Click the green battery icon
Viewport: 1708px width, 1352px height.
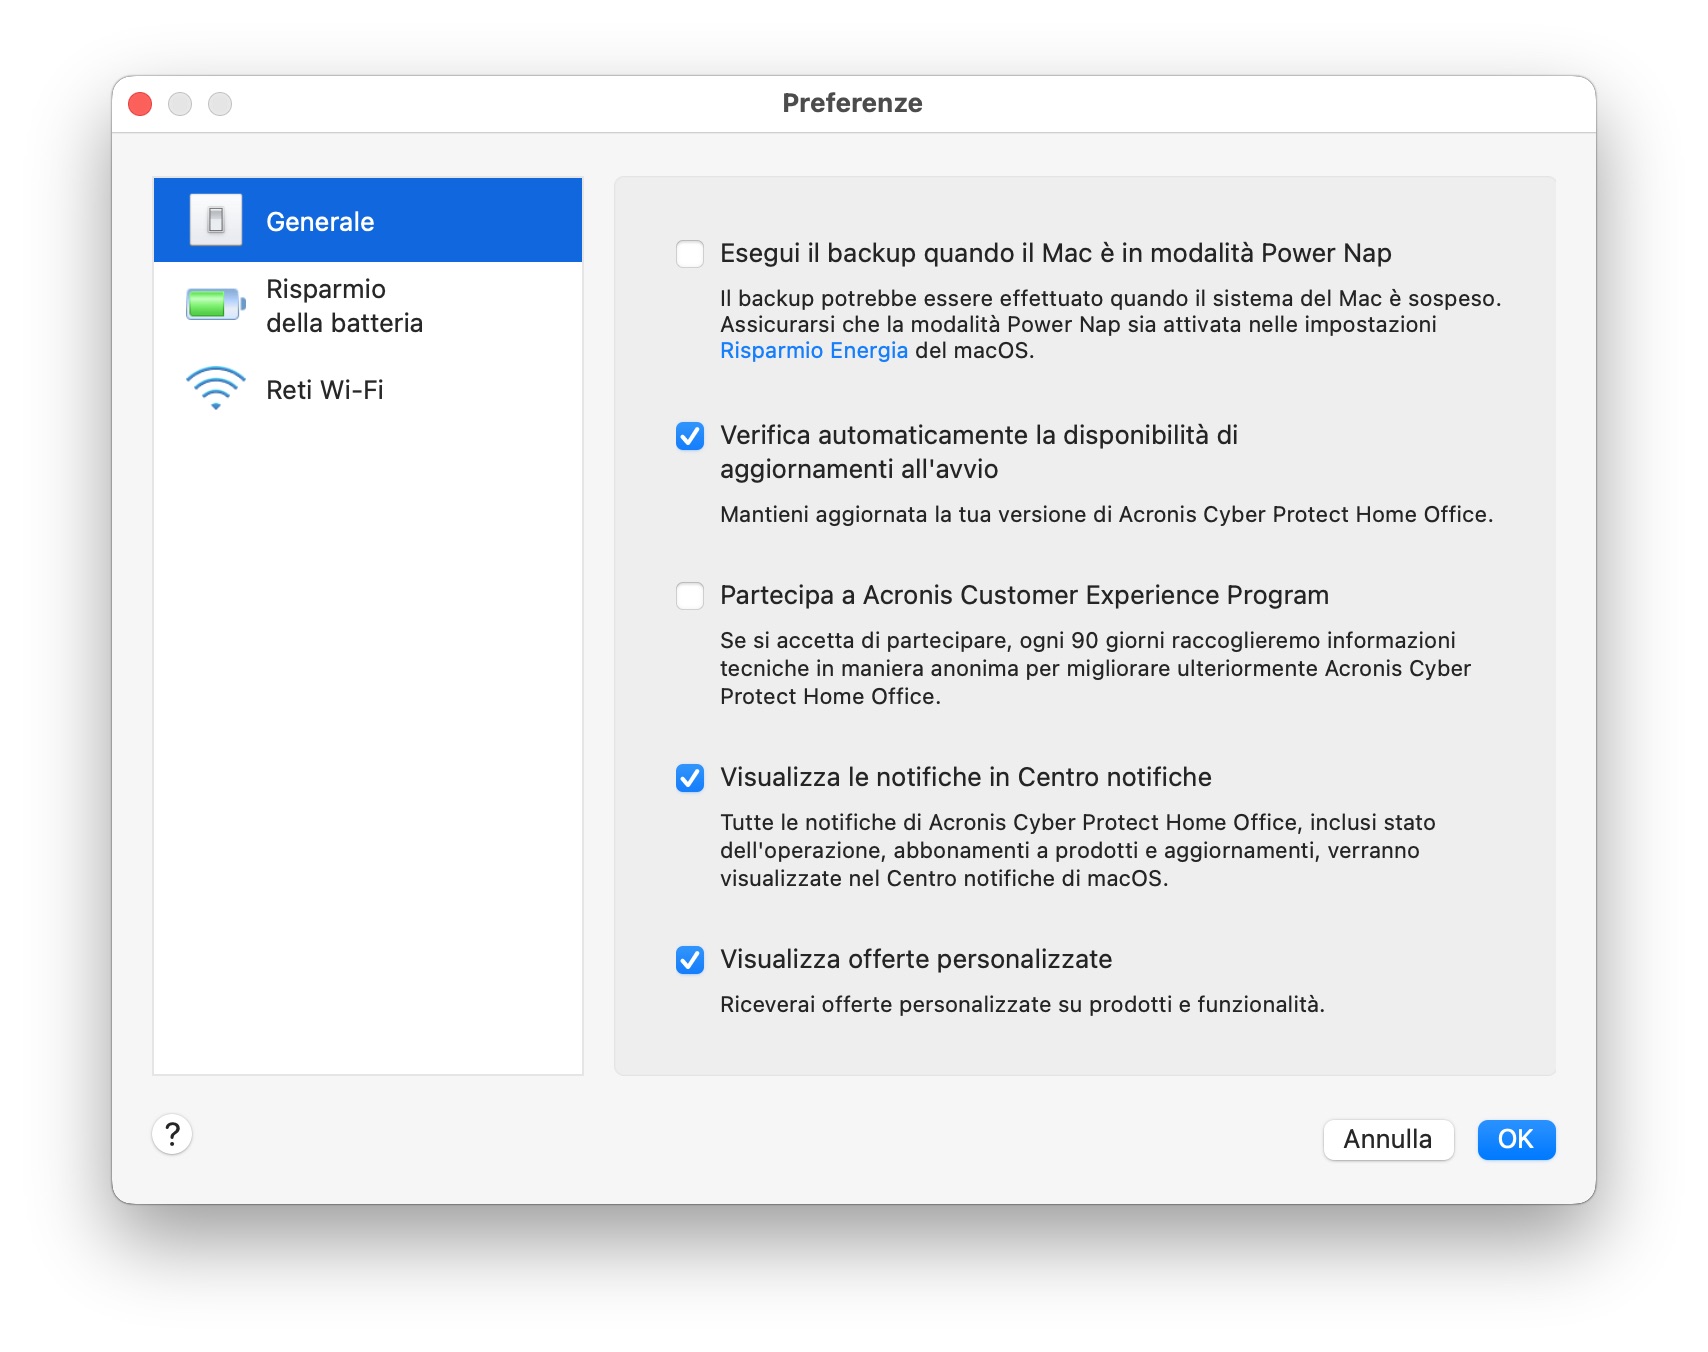(x=216, y=304)
